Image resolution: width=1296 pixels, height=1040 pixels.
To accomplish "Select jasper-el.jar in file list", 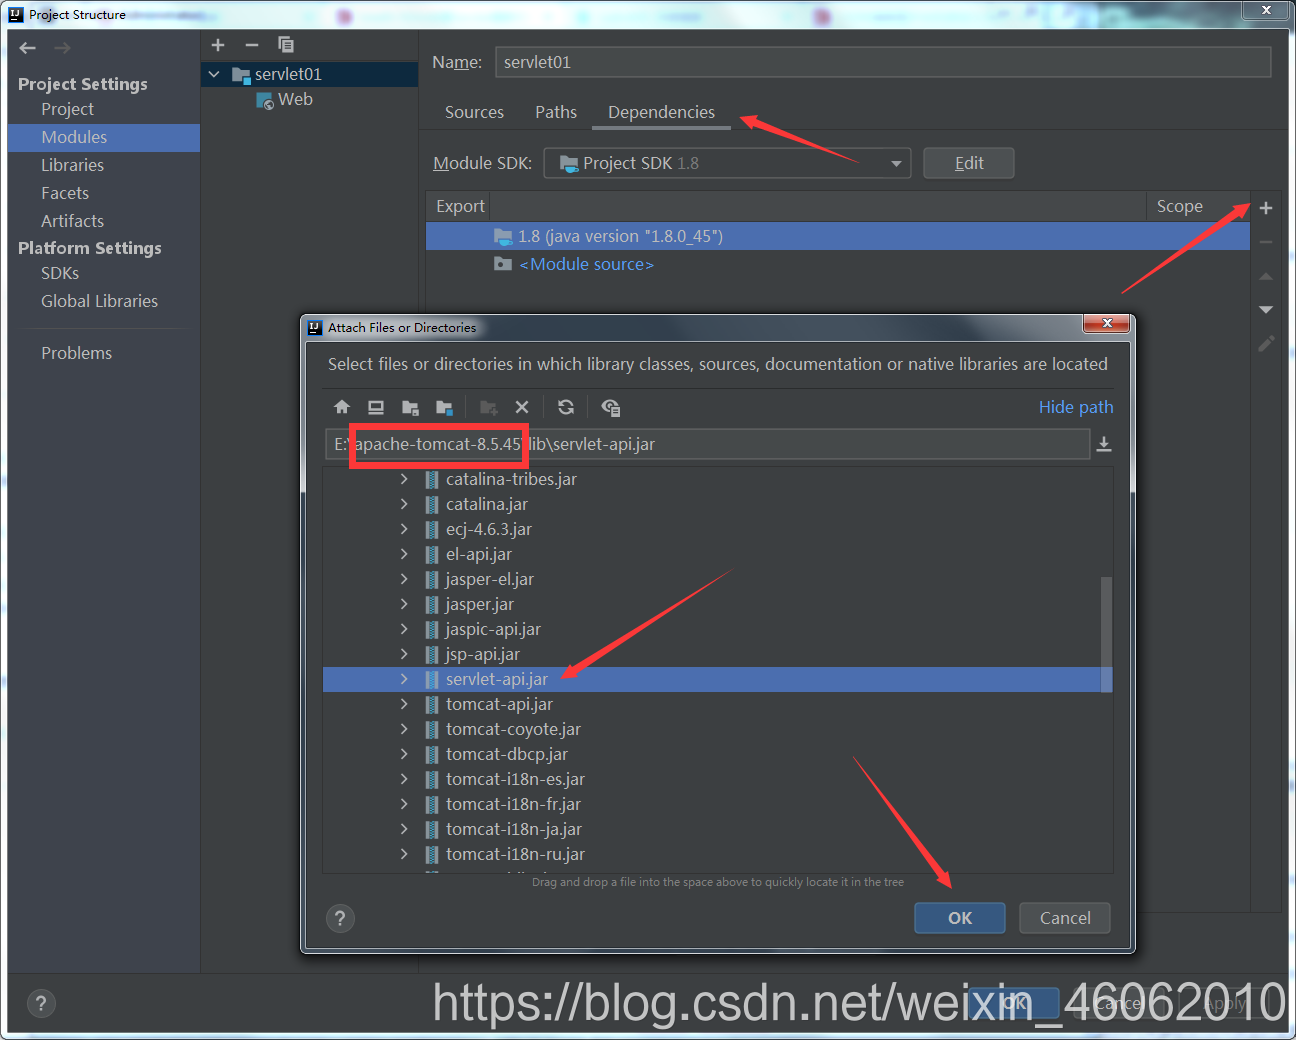I will (489, 579).
